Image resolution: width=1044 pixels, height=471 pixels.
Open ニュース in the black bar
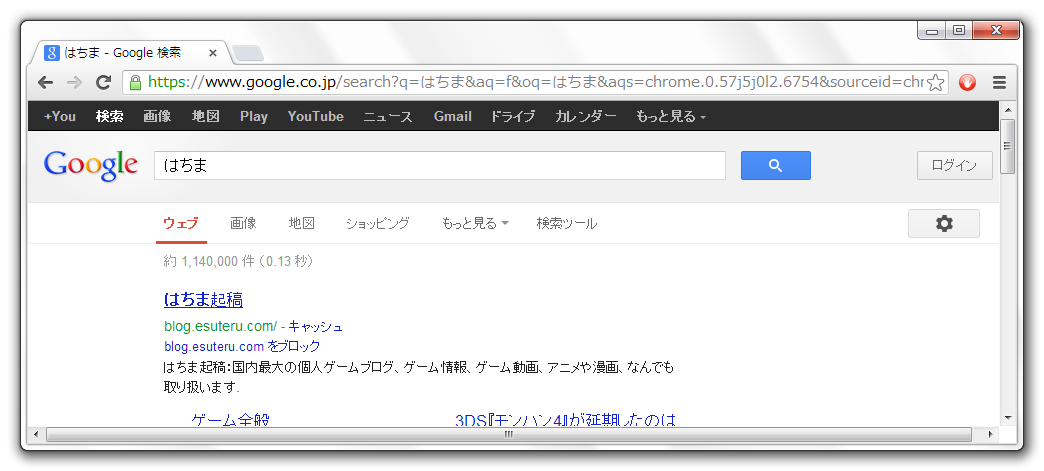[x=388, y=117]
